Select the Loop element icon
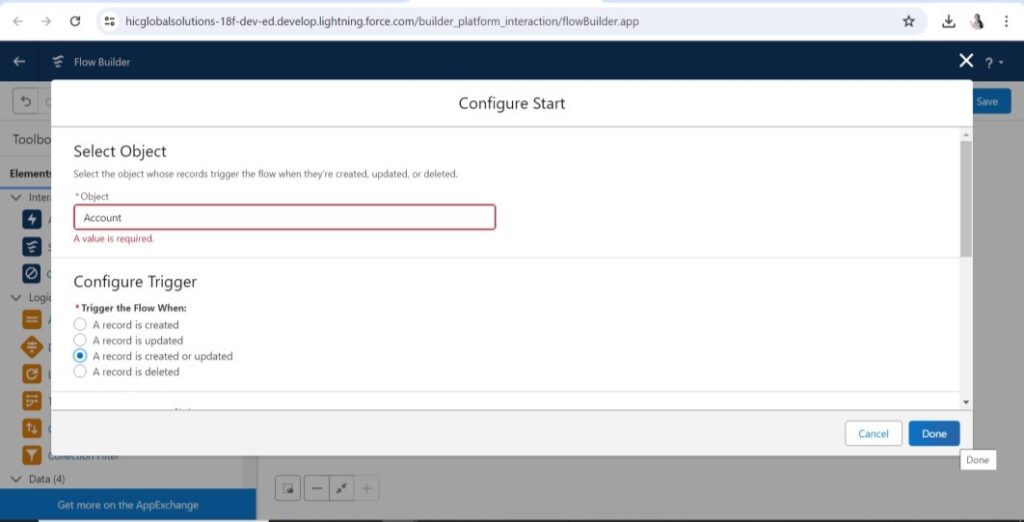 [31, 374]
